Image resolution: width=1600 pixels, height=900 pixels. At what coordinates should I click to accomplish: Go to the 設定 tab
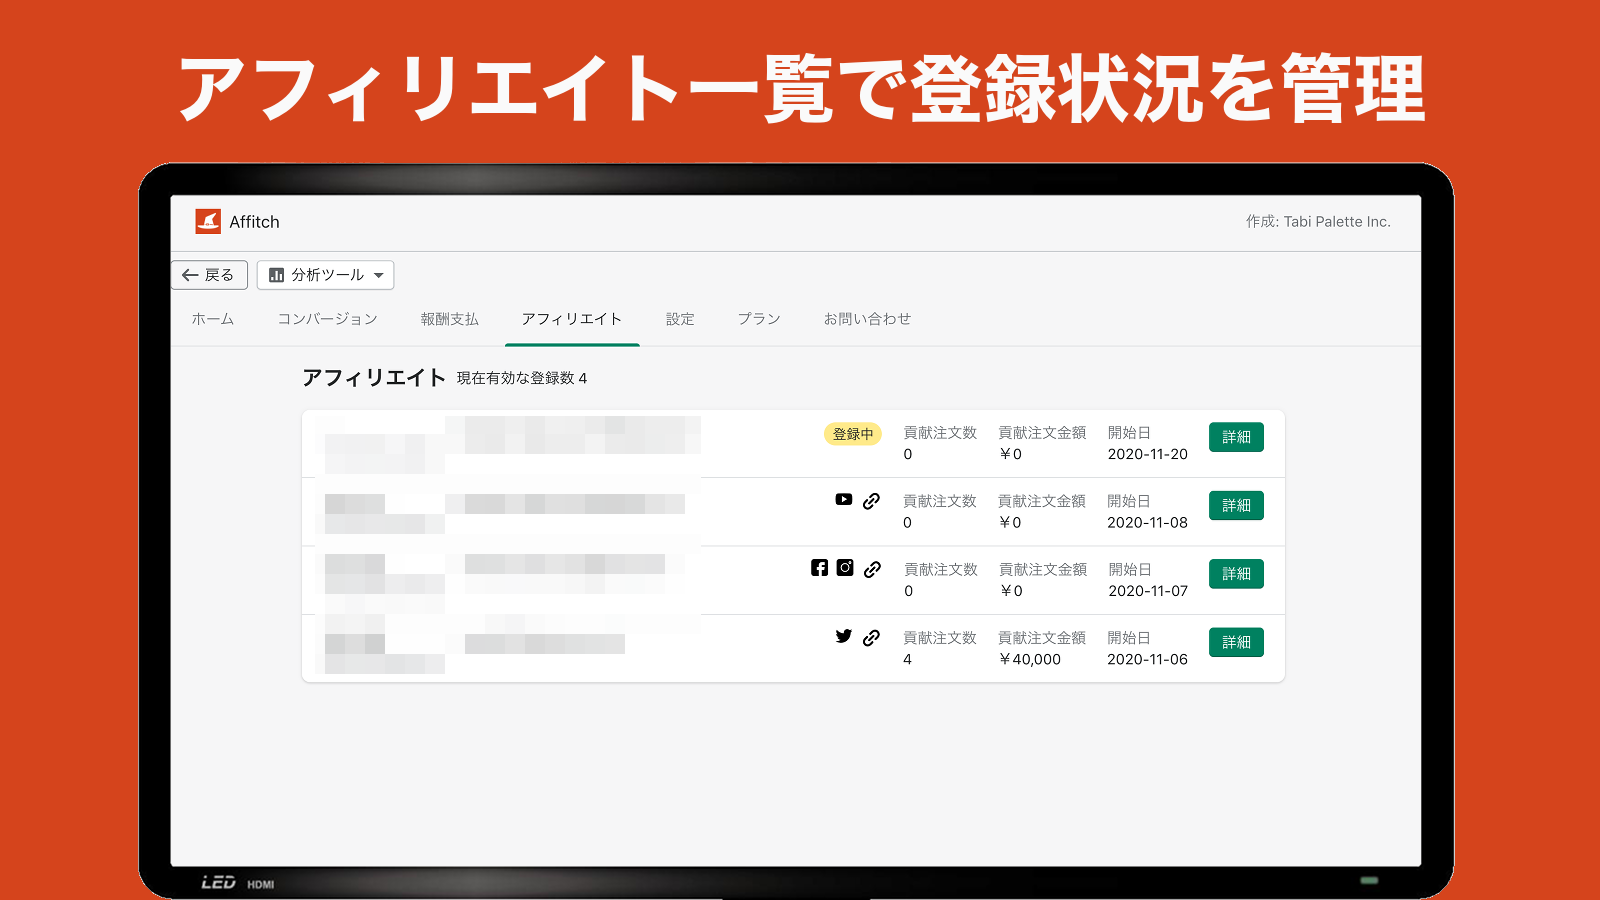coord(680,318)
